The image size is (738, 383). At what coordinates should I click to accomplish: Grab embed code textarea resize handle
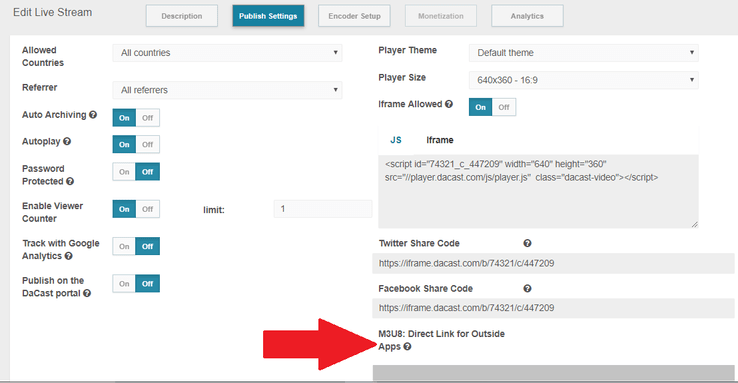tap(695, 224)
